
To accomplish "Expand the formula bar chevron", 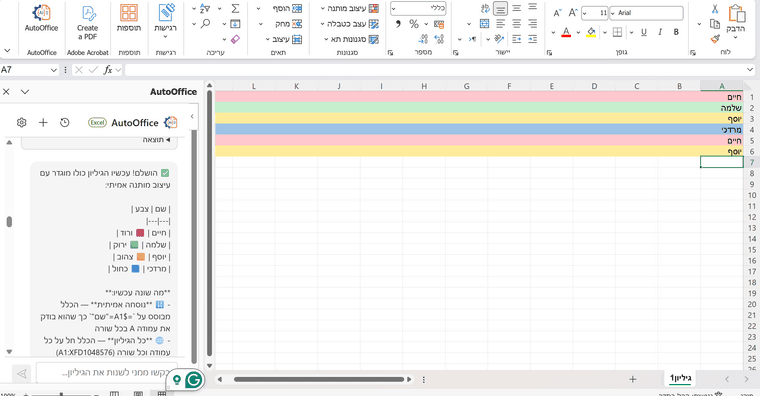I will (750, 70).
